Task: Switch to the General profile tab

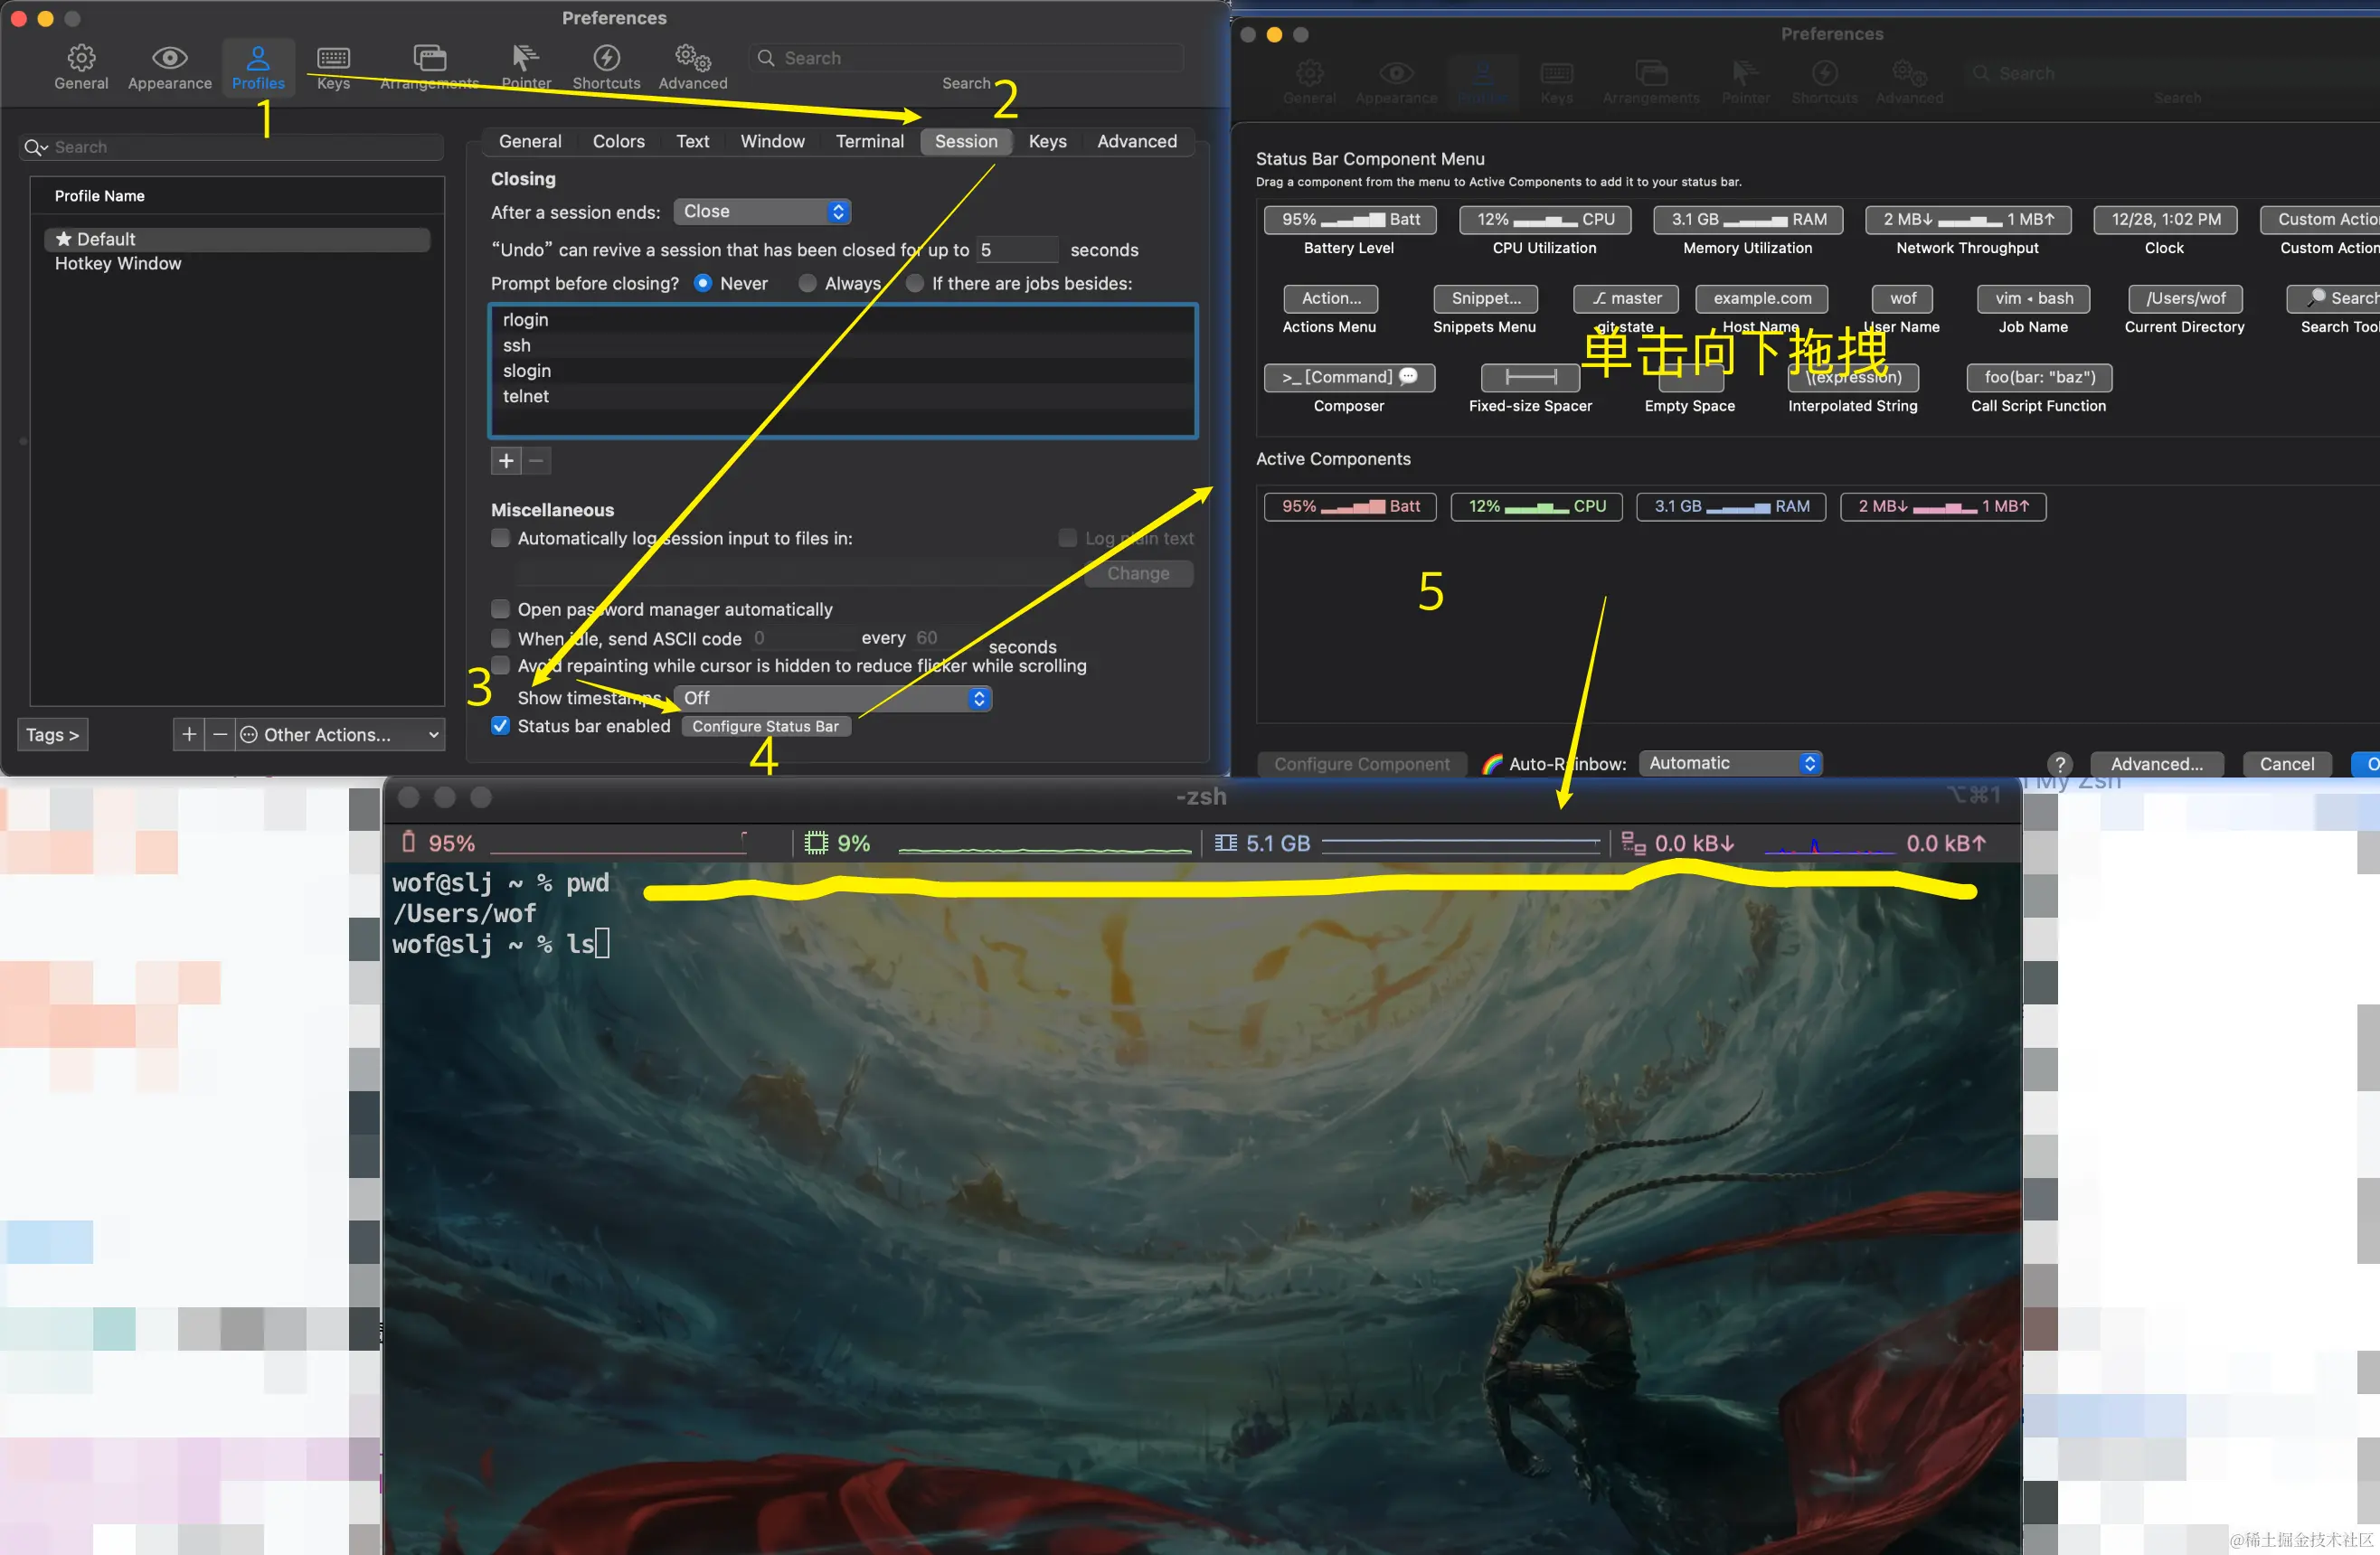Action: [530, 142]
